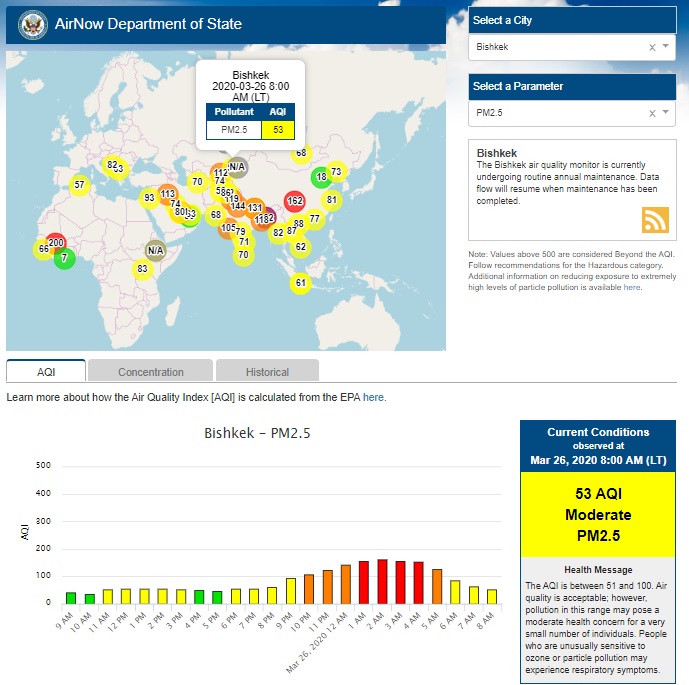Open the particle pollution information 'here' link

pos(632,287)
